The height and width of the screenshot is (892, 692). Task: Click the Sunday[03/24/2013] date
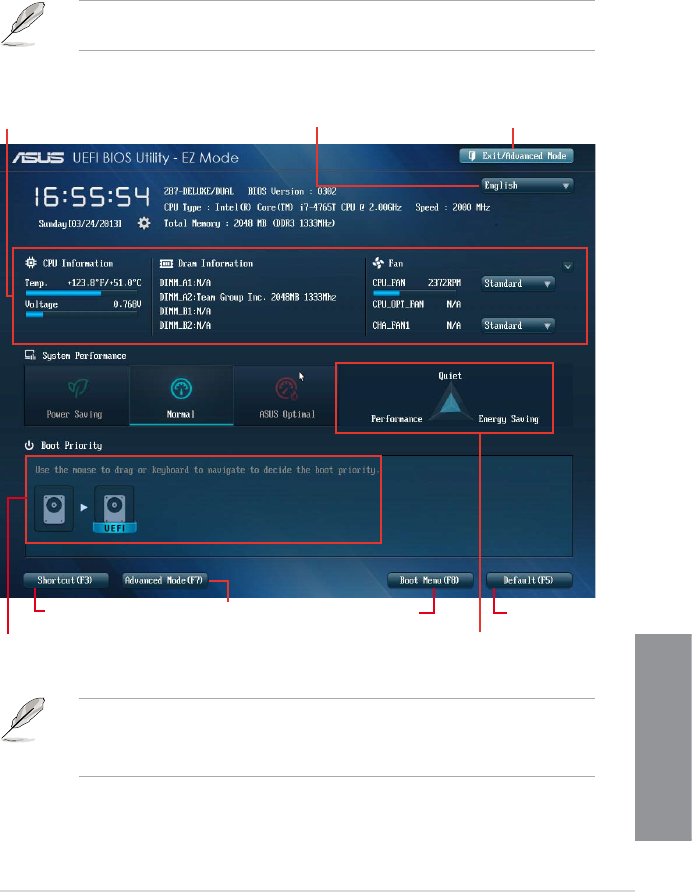80,224
